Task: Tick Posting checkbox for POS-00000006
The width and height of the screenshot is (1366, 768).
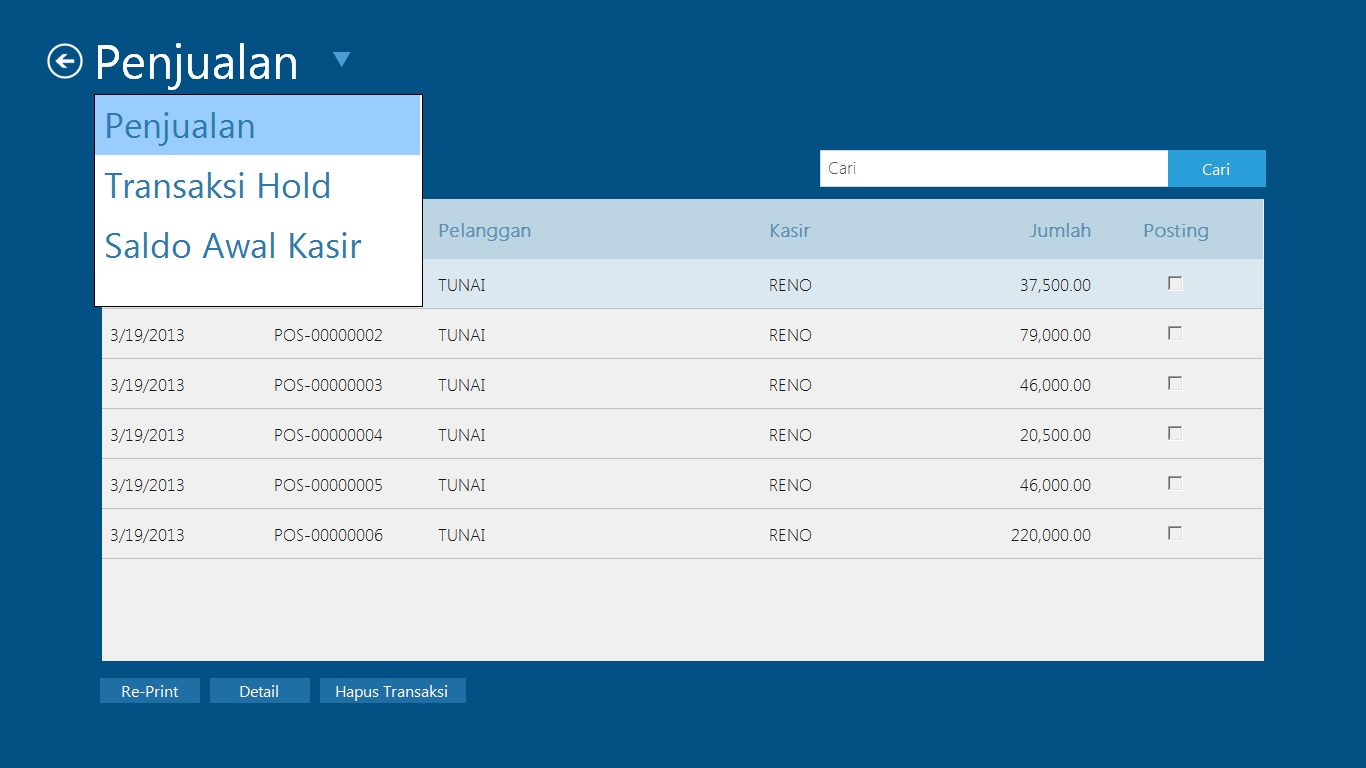Action: [1175, 534]
